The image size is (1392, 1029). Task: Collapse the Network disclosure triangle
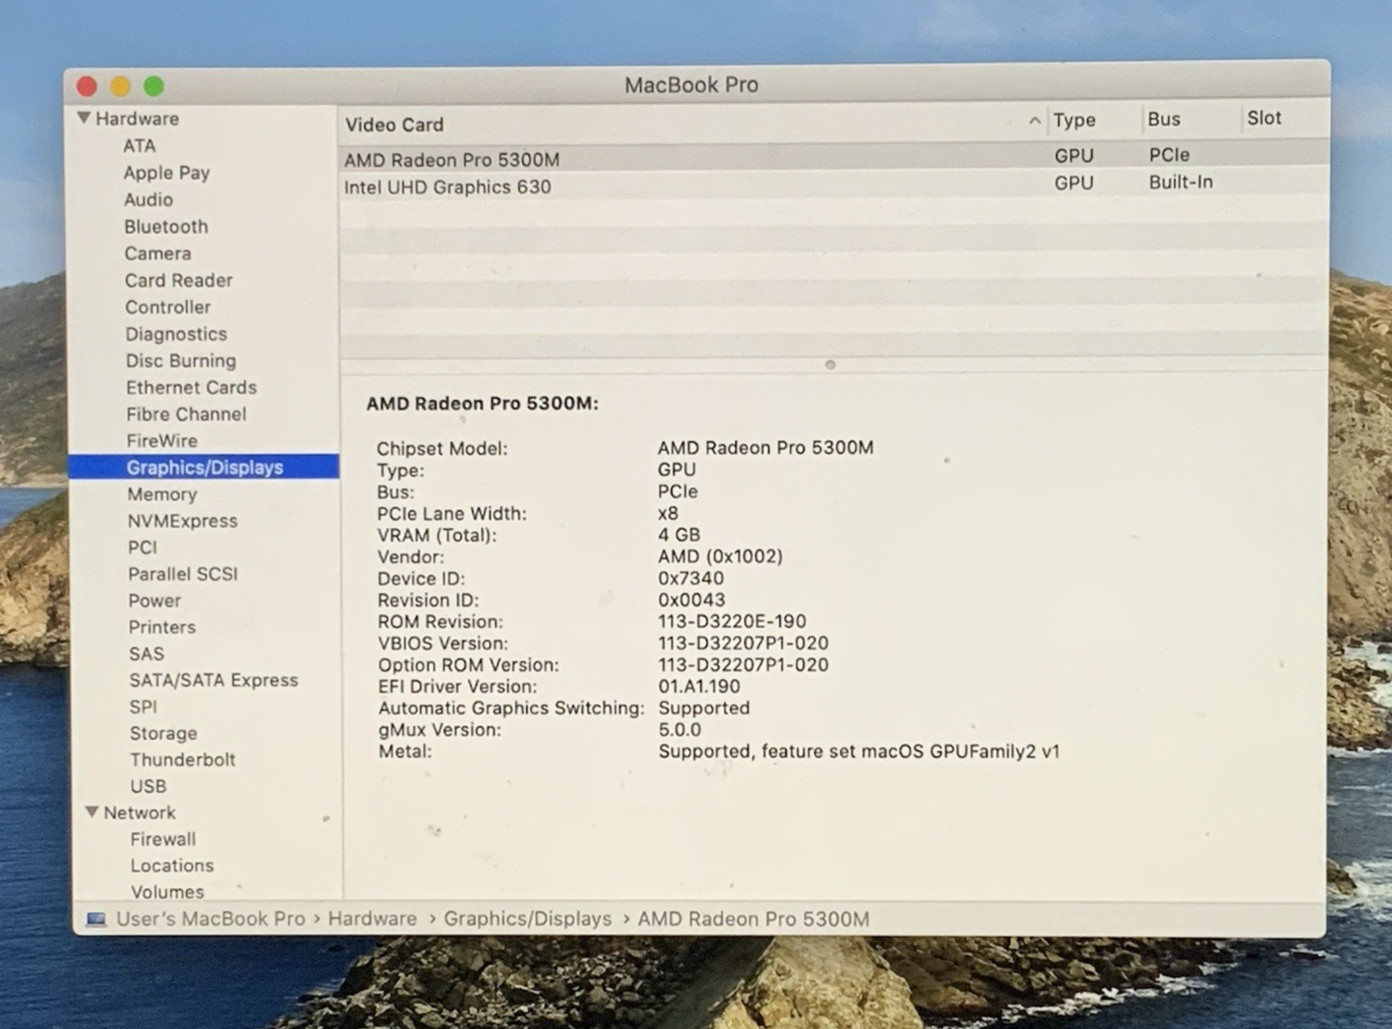pos(92,812)
